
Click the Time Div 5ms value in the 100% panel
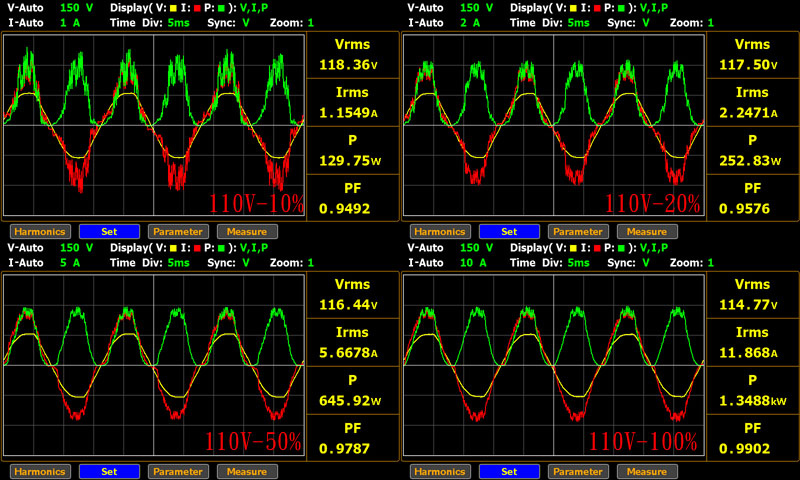pyautogui.click(x=579, y=263)
